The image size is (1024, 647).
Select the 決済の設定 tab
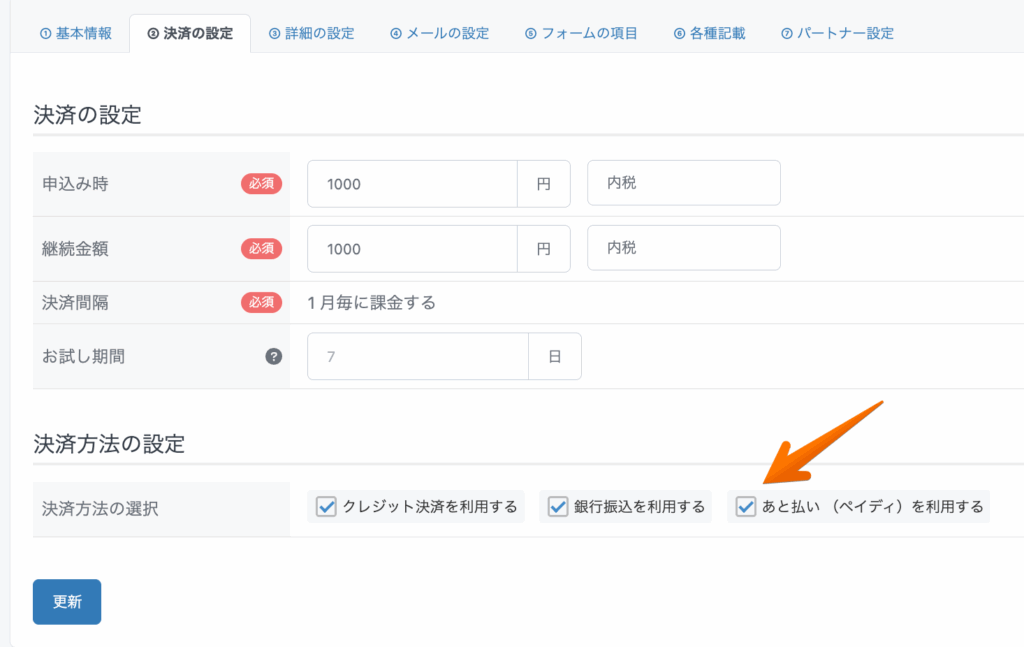coord(190,33)
